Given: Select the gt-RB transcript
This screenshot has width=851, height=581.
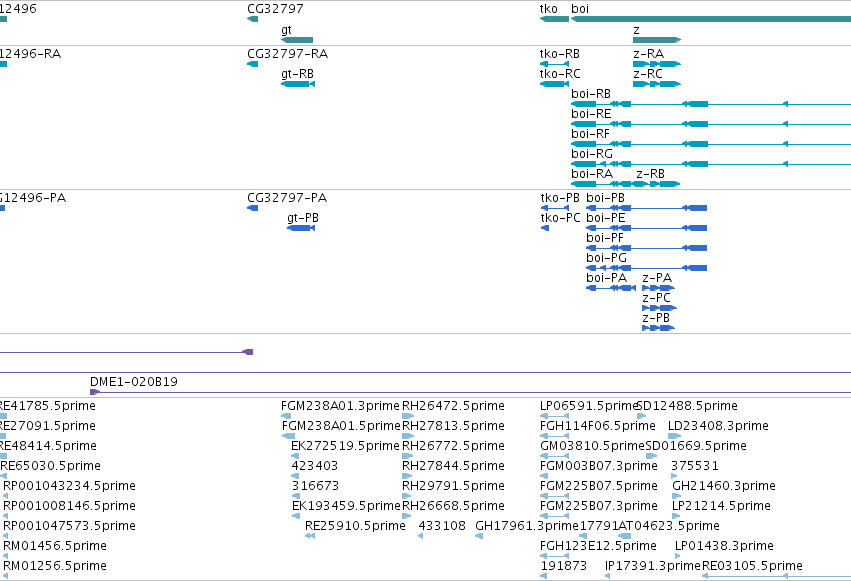Looking at the screenshot, I should coord(298,84).
